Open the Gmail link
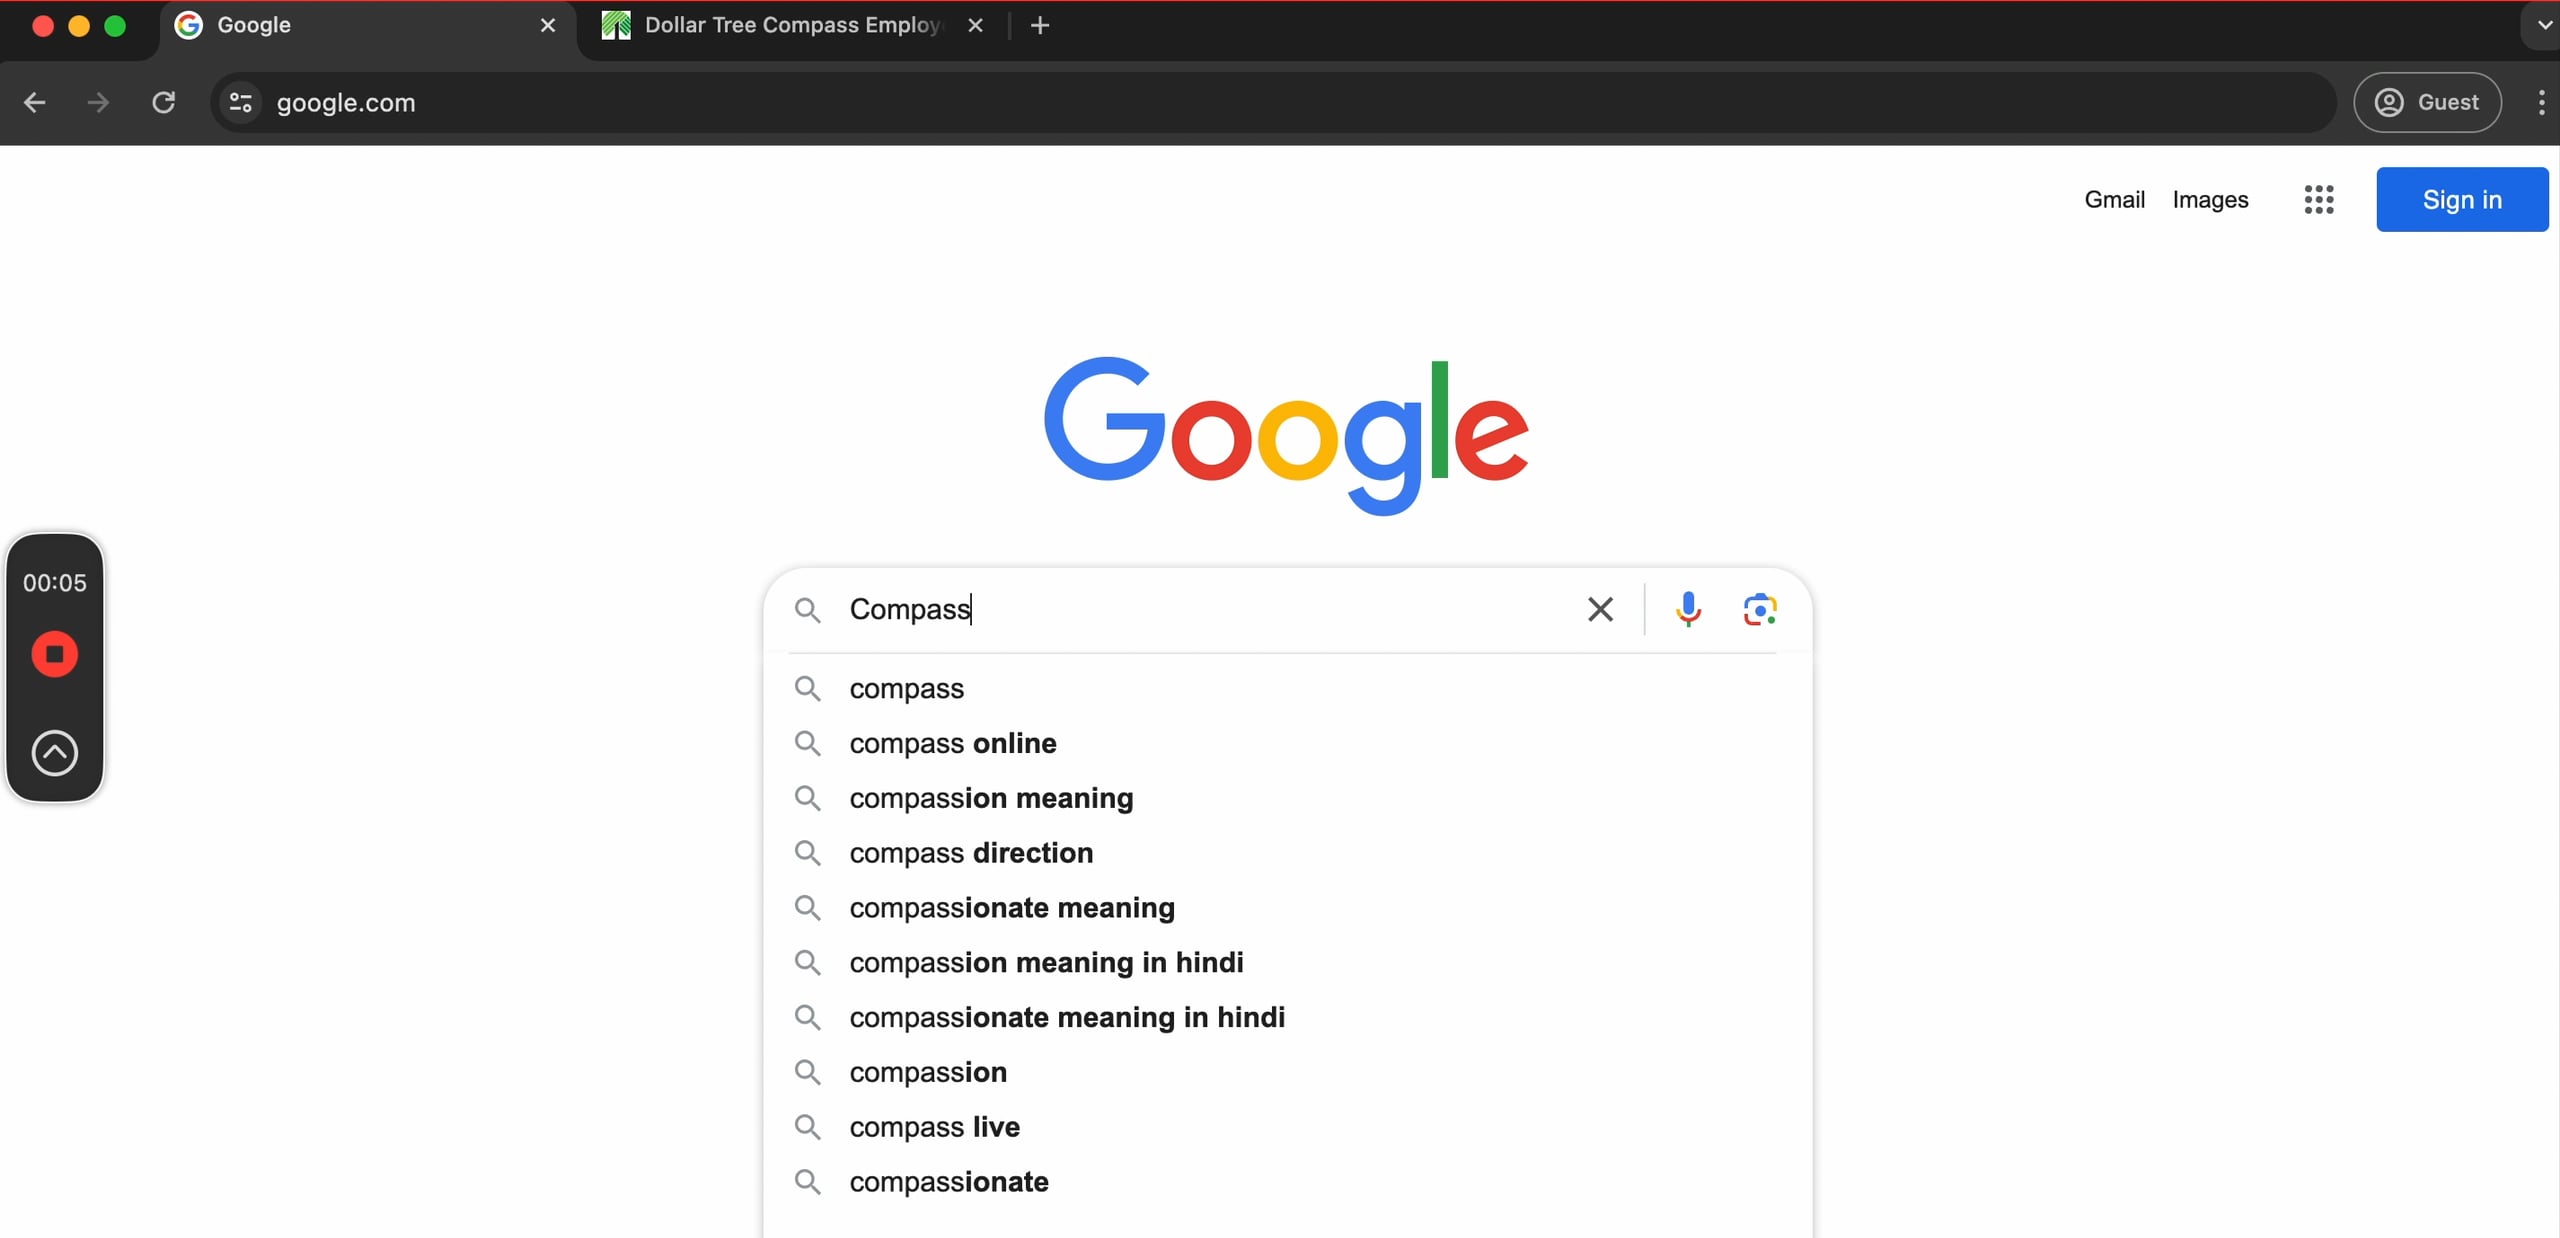The width and height of the screenshot is (2560, 1238). pos(2114,200)
